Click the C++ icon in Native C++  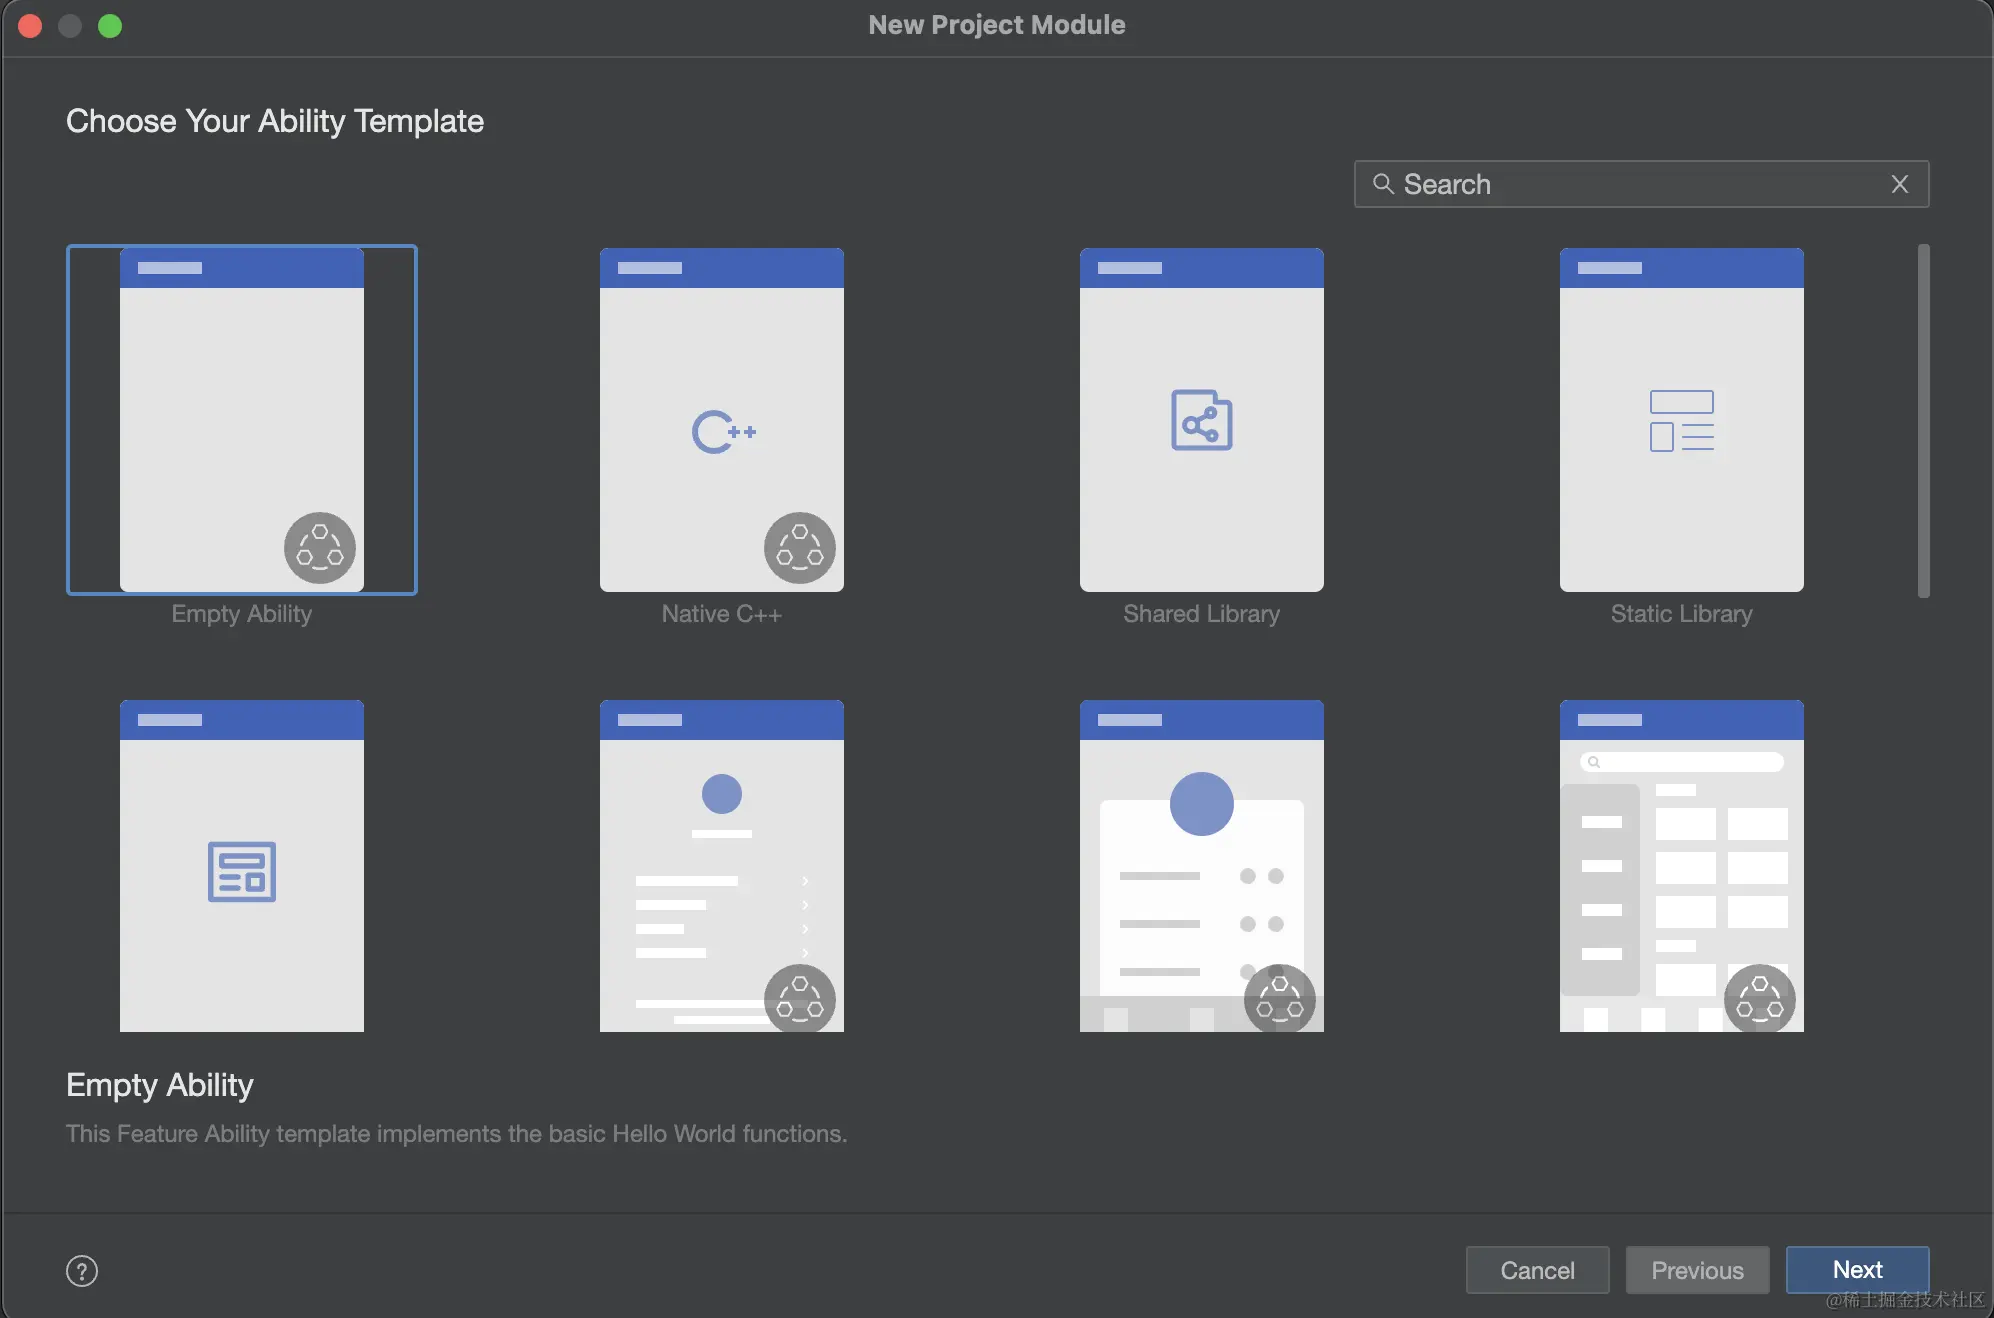click(x=723, y=432)
